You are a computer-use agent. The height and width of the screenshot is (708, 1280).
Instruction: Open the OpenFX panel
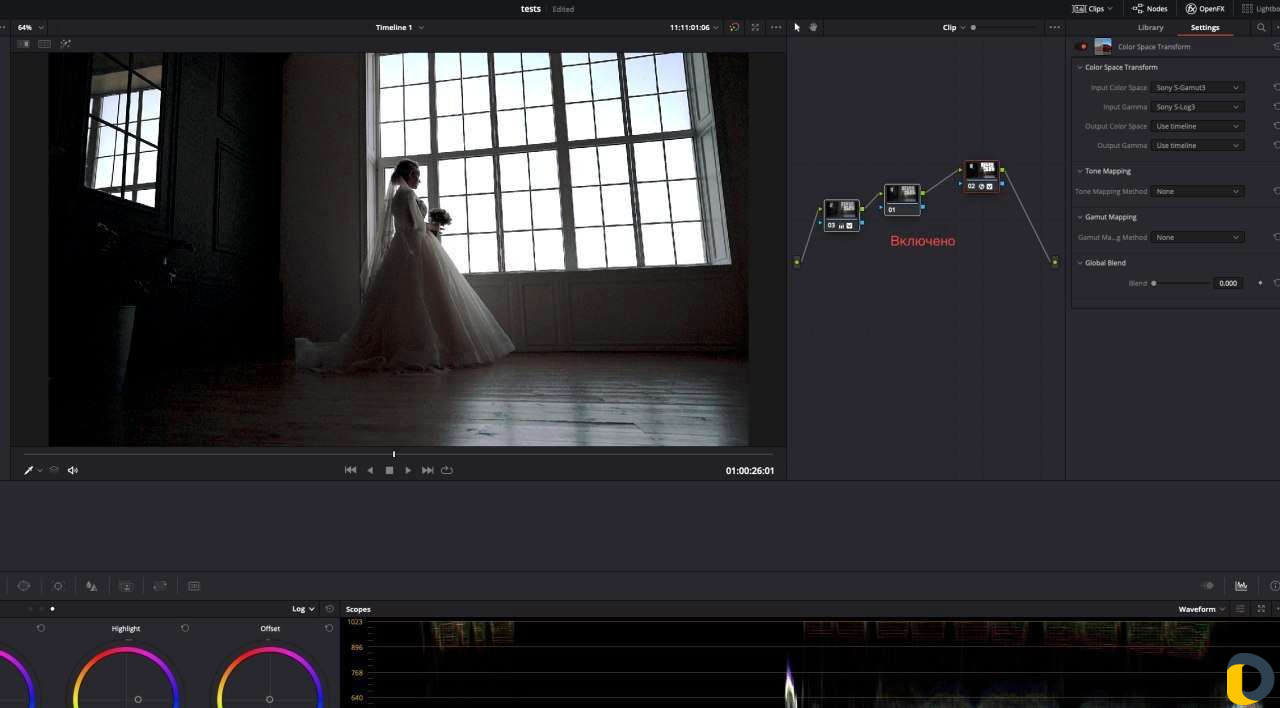tap(1205, 8)
